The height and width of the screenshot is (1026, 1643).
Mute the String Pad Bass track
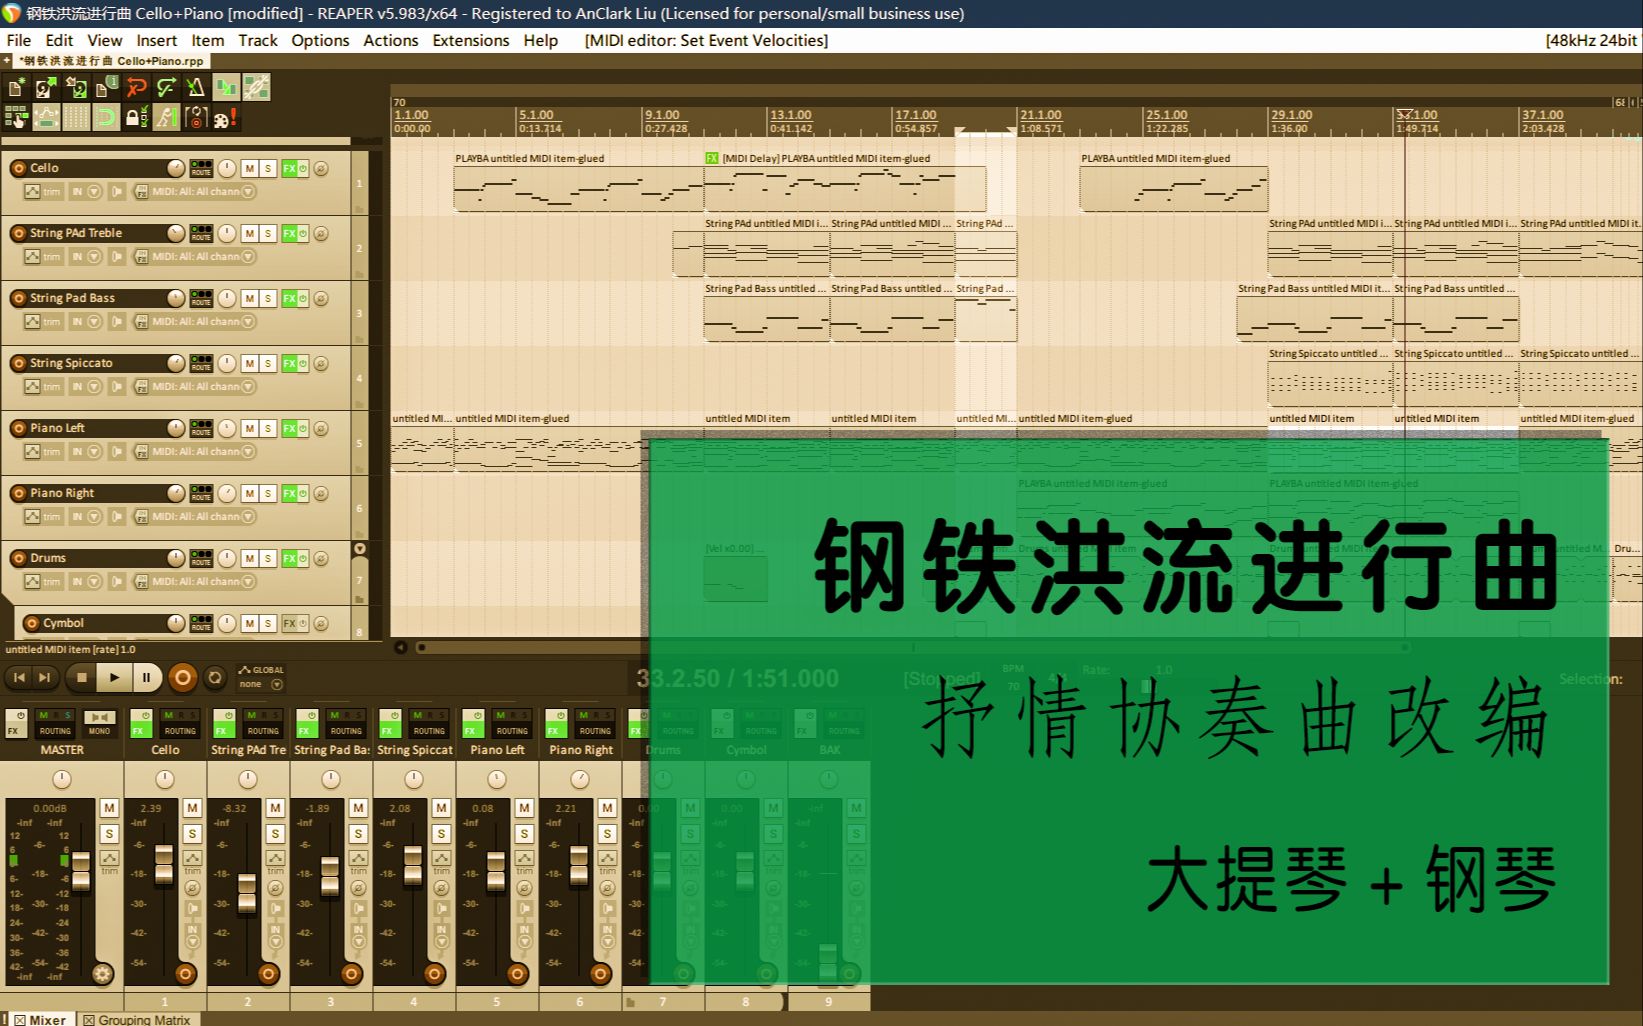(x=249, y=298)
